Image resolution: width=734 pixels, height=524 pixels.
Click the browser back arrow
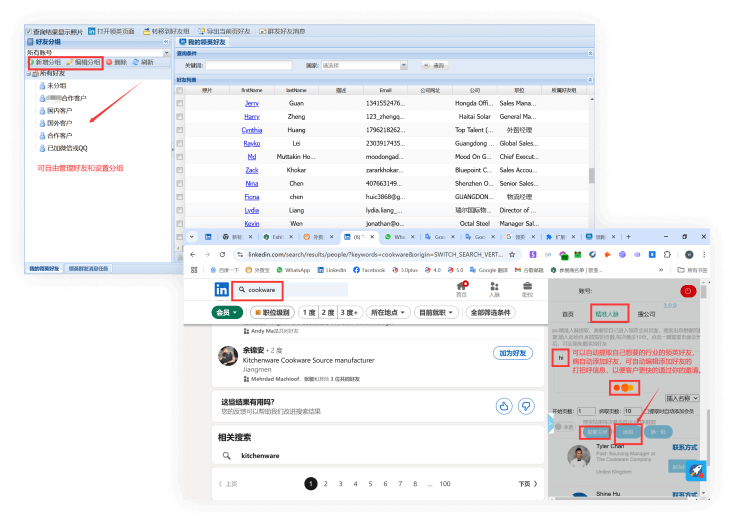point(193,255)
